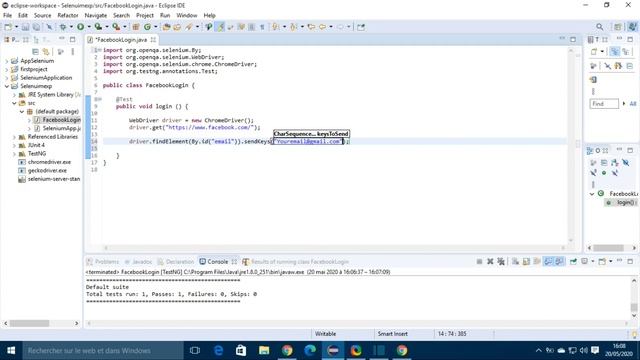Click the Terminate stop icon in Console
The height and width of the screenshot is (360, 640).
click(x=479, y=262)
